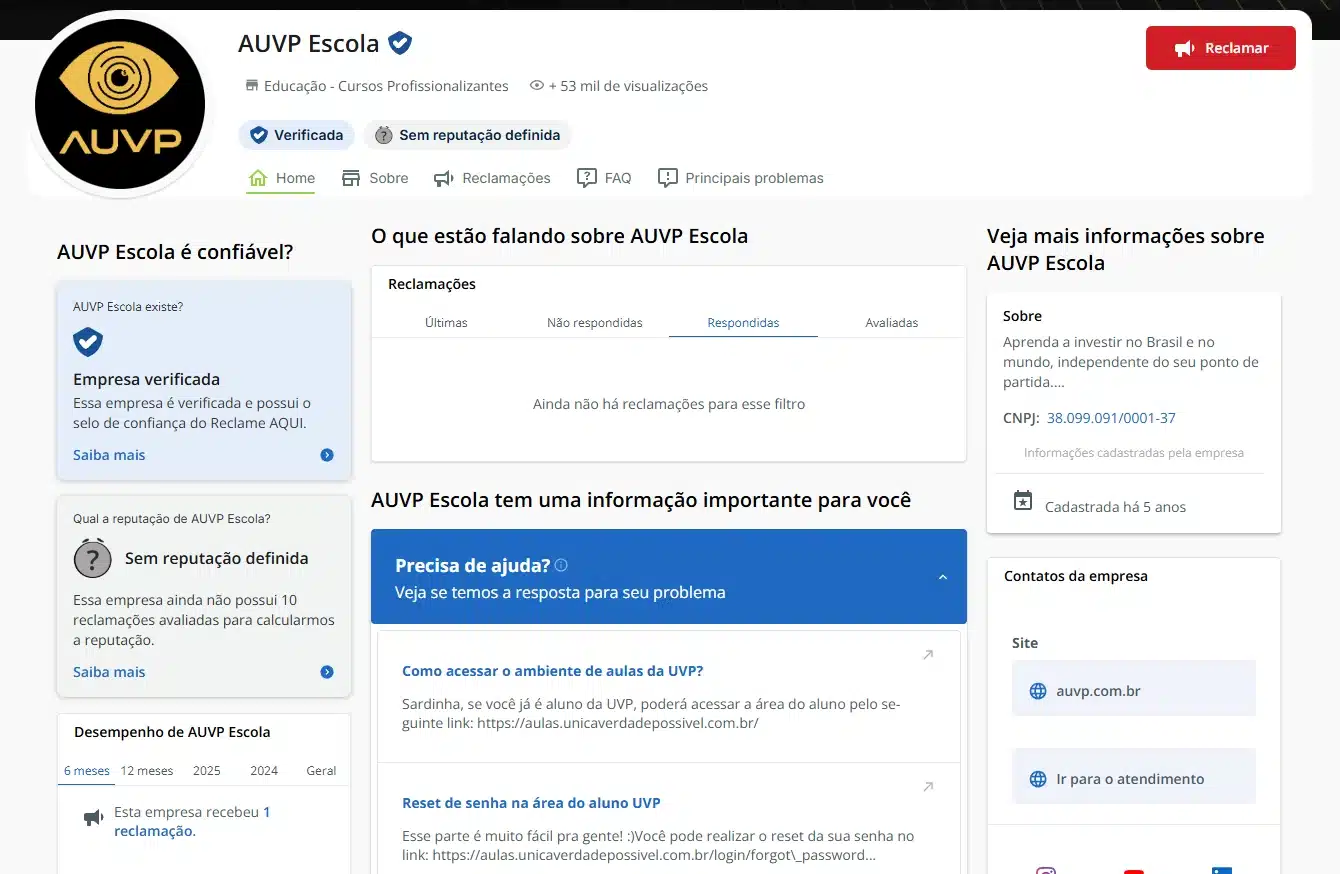Click the green Home house icon
Screen dimensions: 1340x874
coord(258,178)
